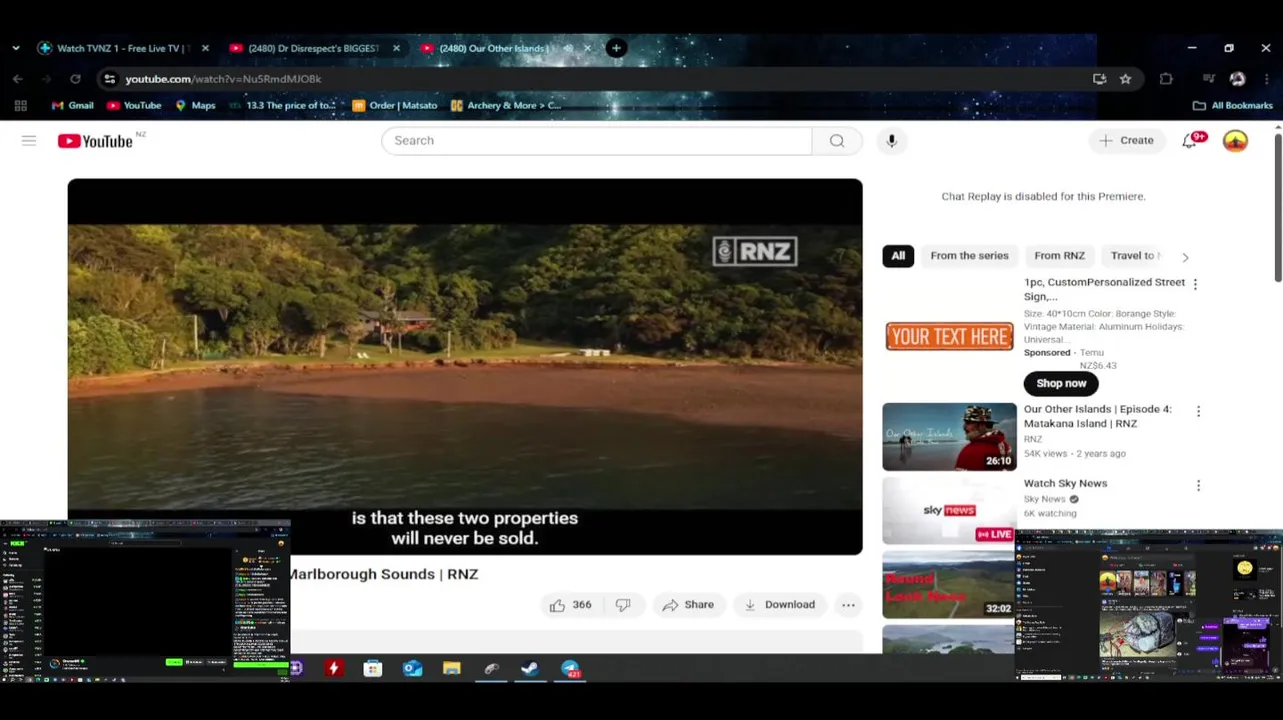Select the All filter chip

[898, 256]
